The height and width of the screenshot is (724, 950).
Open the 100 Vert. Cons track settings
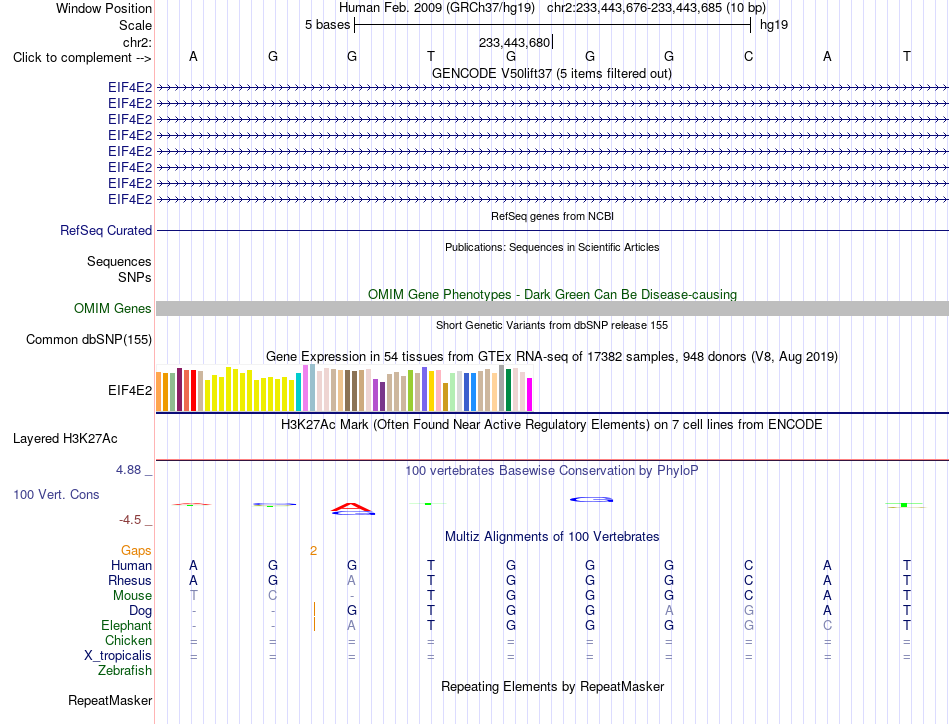coord(56,494)
